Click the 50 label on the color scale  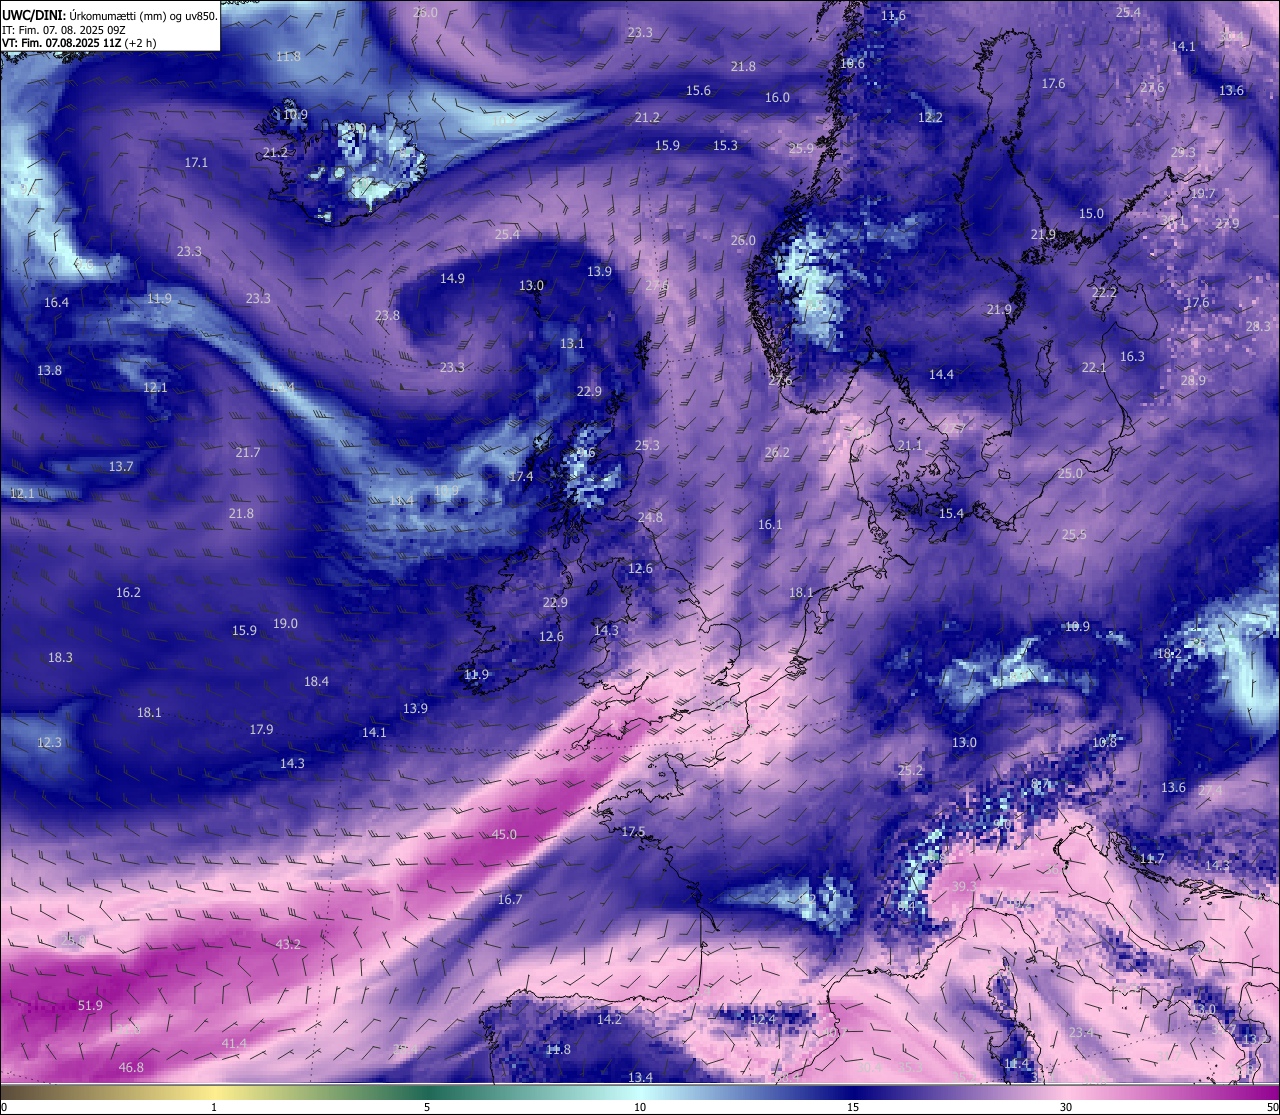click(x=1271, y=1107)
